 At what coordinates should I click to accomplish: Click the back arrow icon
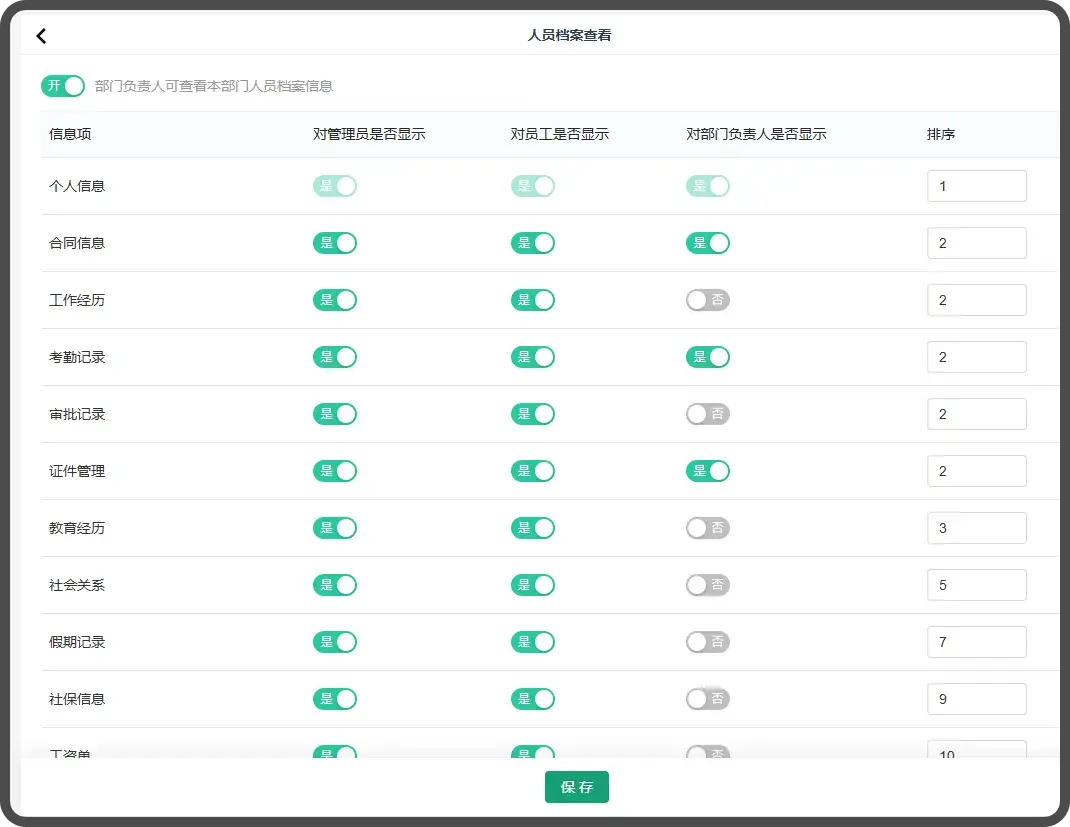pos(41,36)
